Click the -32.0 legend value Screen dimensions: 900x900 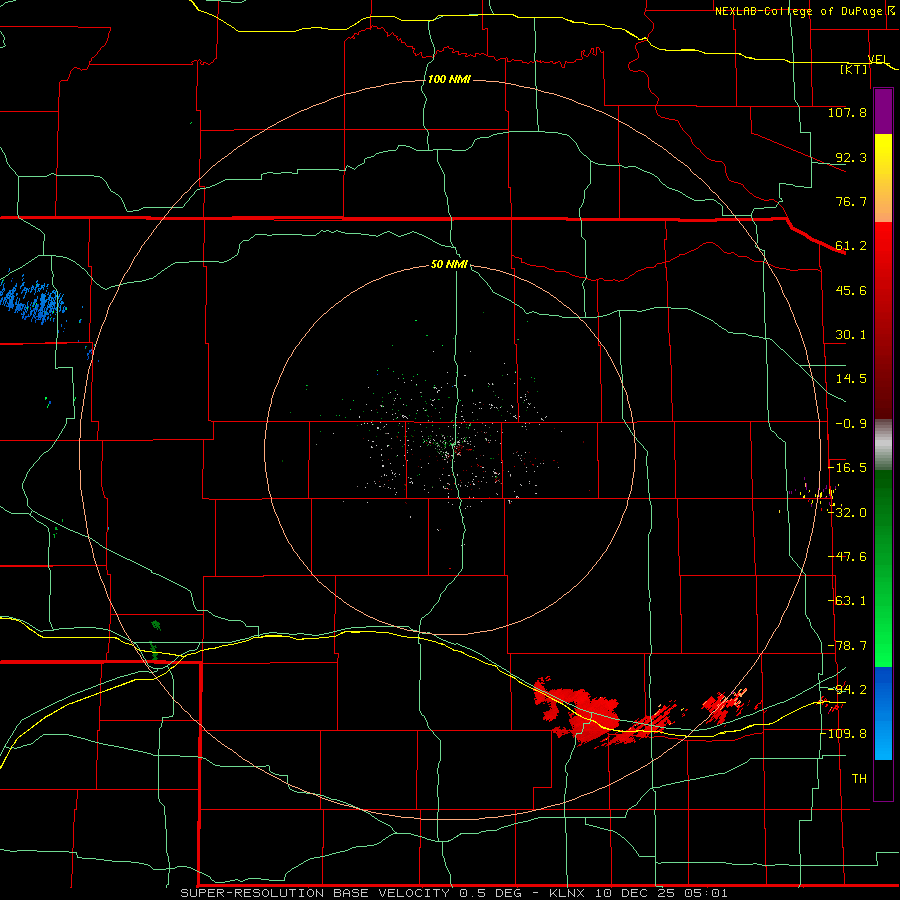click(848, 512)
